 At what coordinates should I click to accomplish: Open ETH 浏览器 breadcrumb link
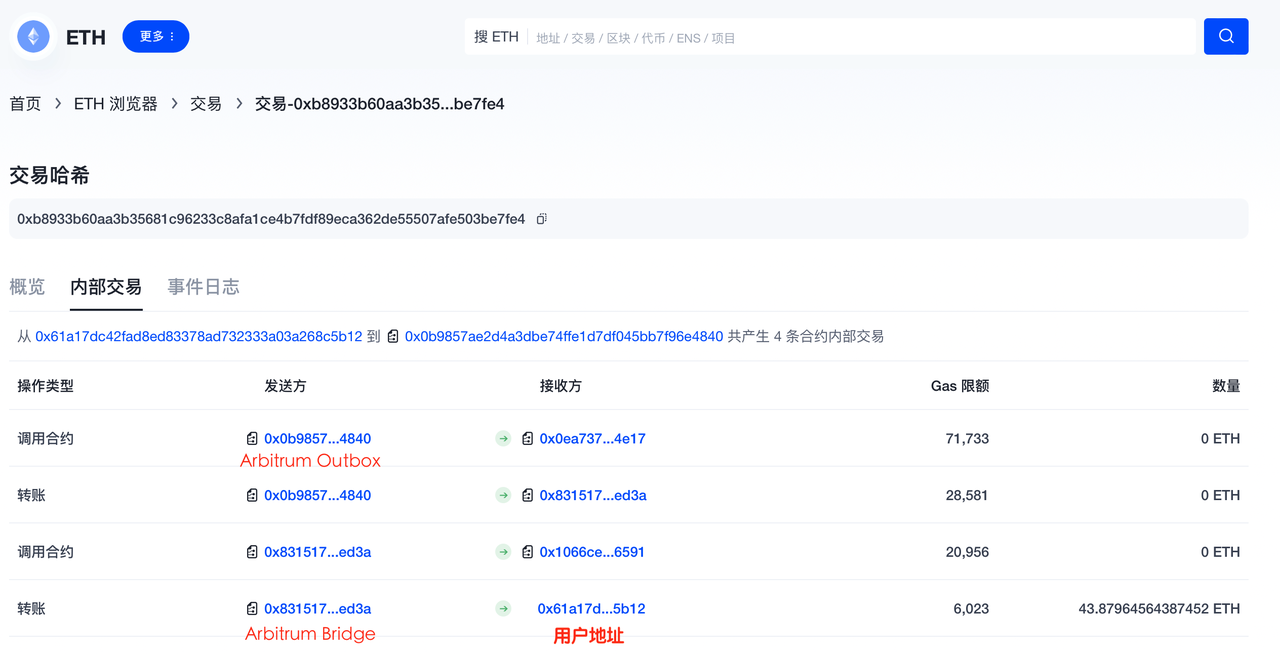(116, 104)
